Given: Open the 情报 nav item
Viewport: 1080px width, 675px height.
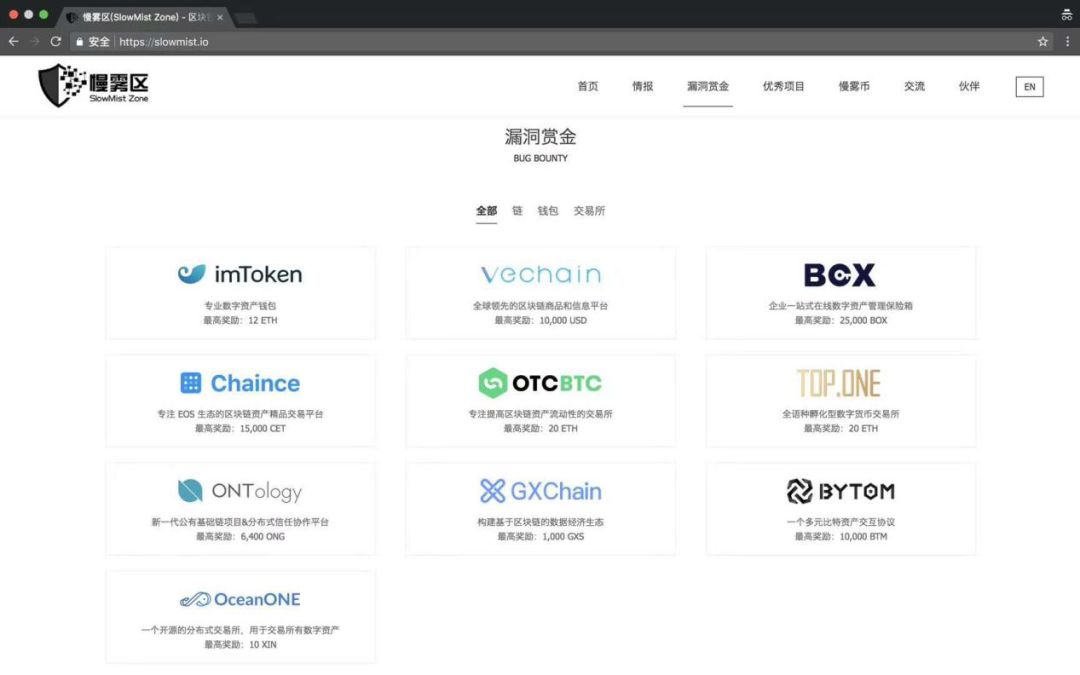Looking at the screenshot, I should pyautogui.click(x=643, y=86).
